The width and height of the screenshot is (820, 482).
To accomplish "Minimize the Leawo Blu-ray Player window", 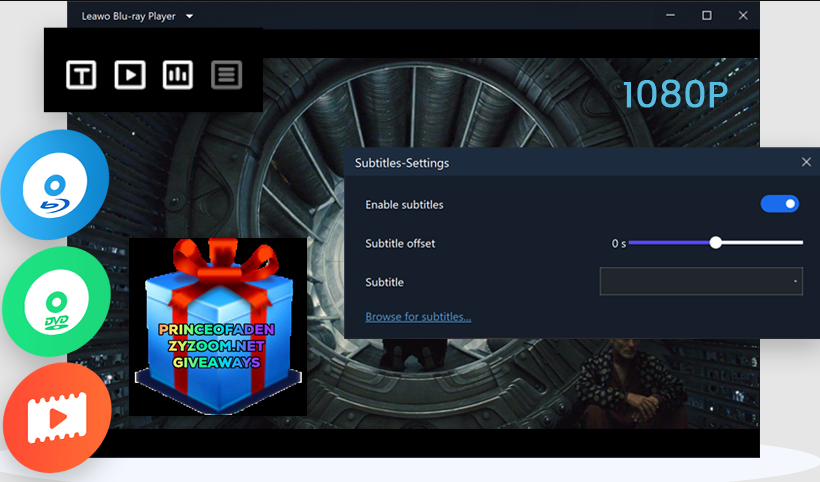I will 670,16.
